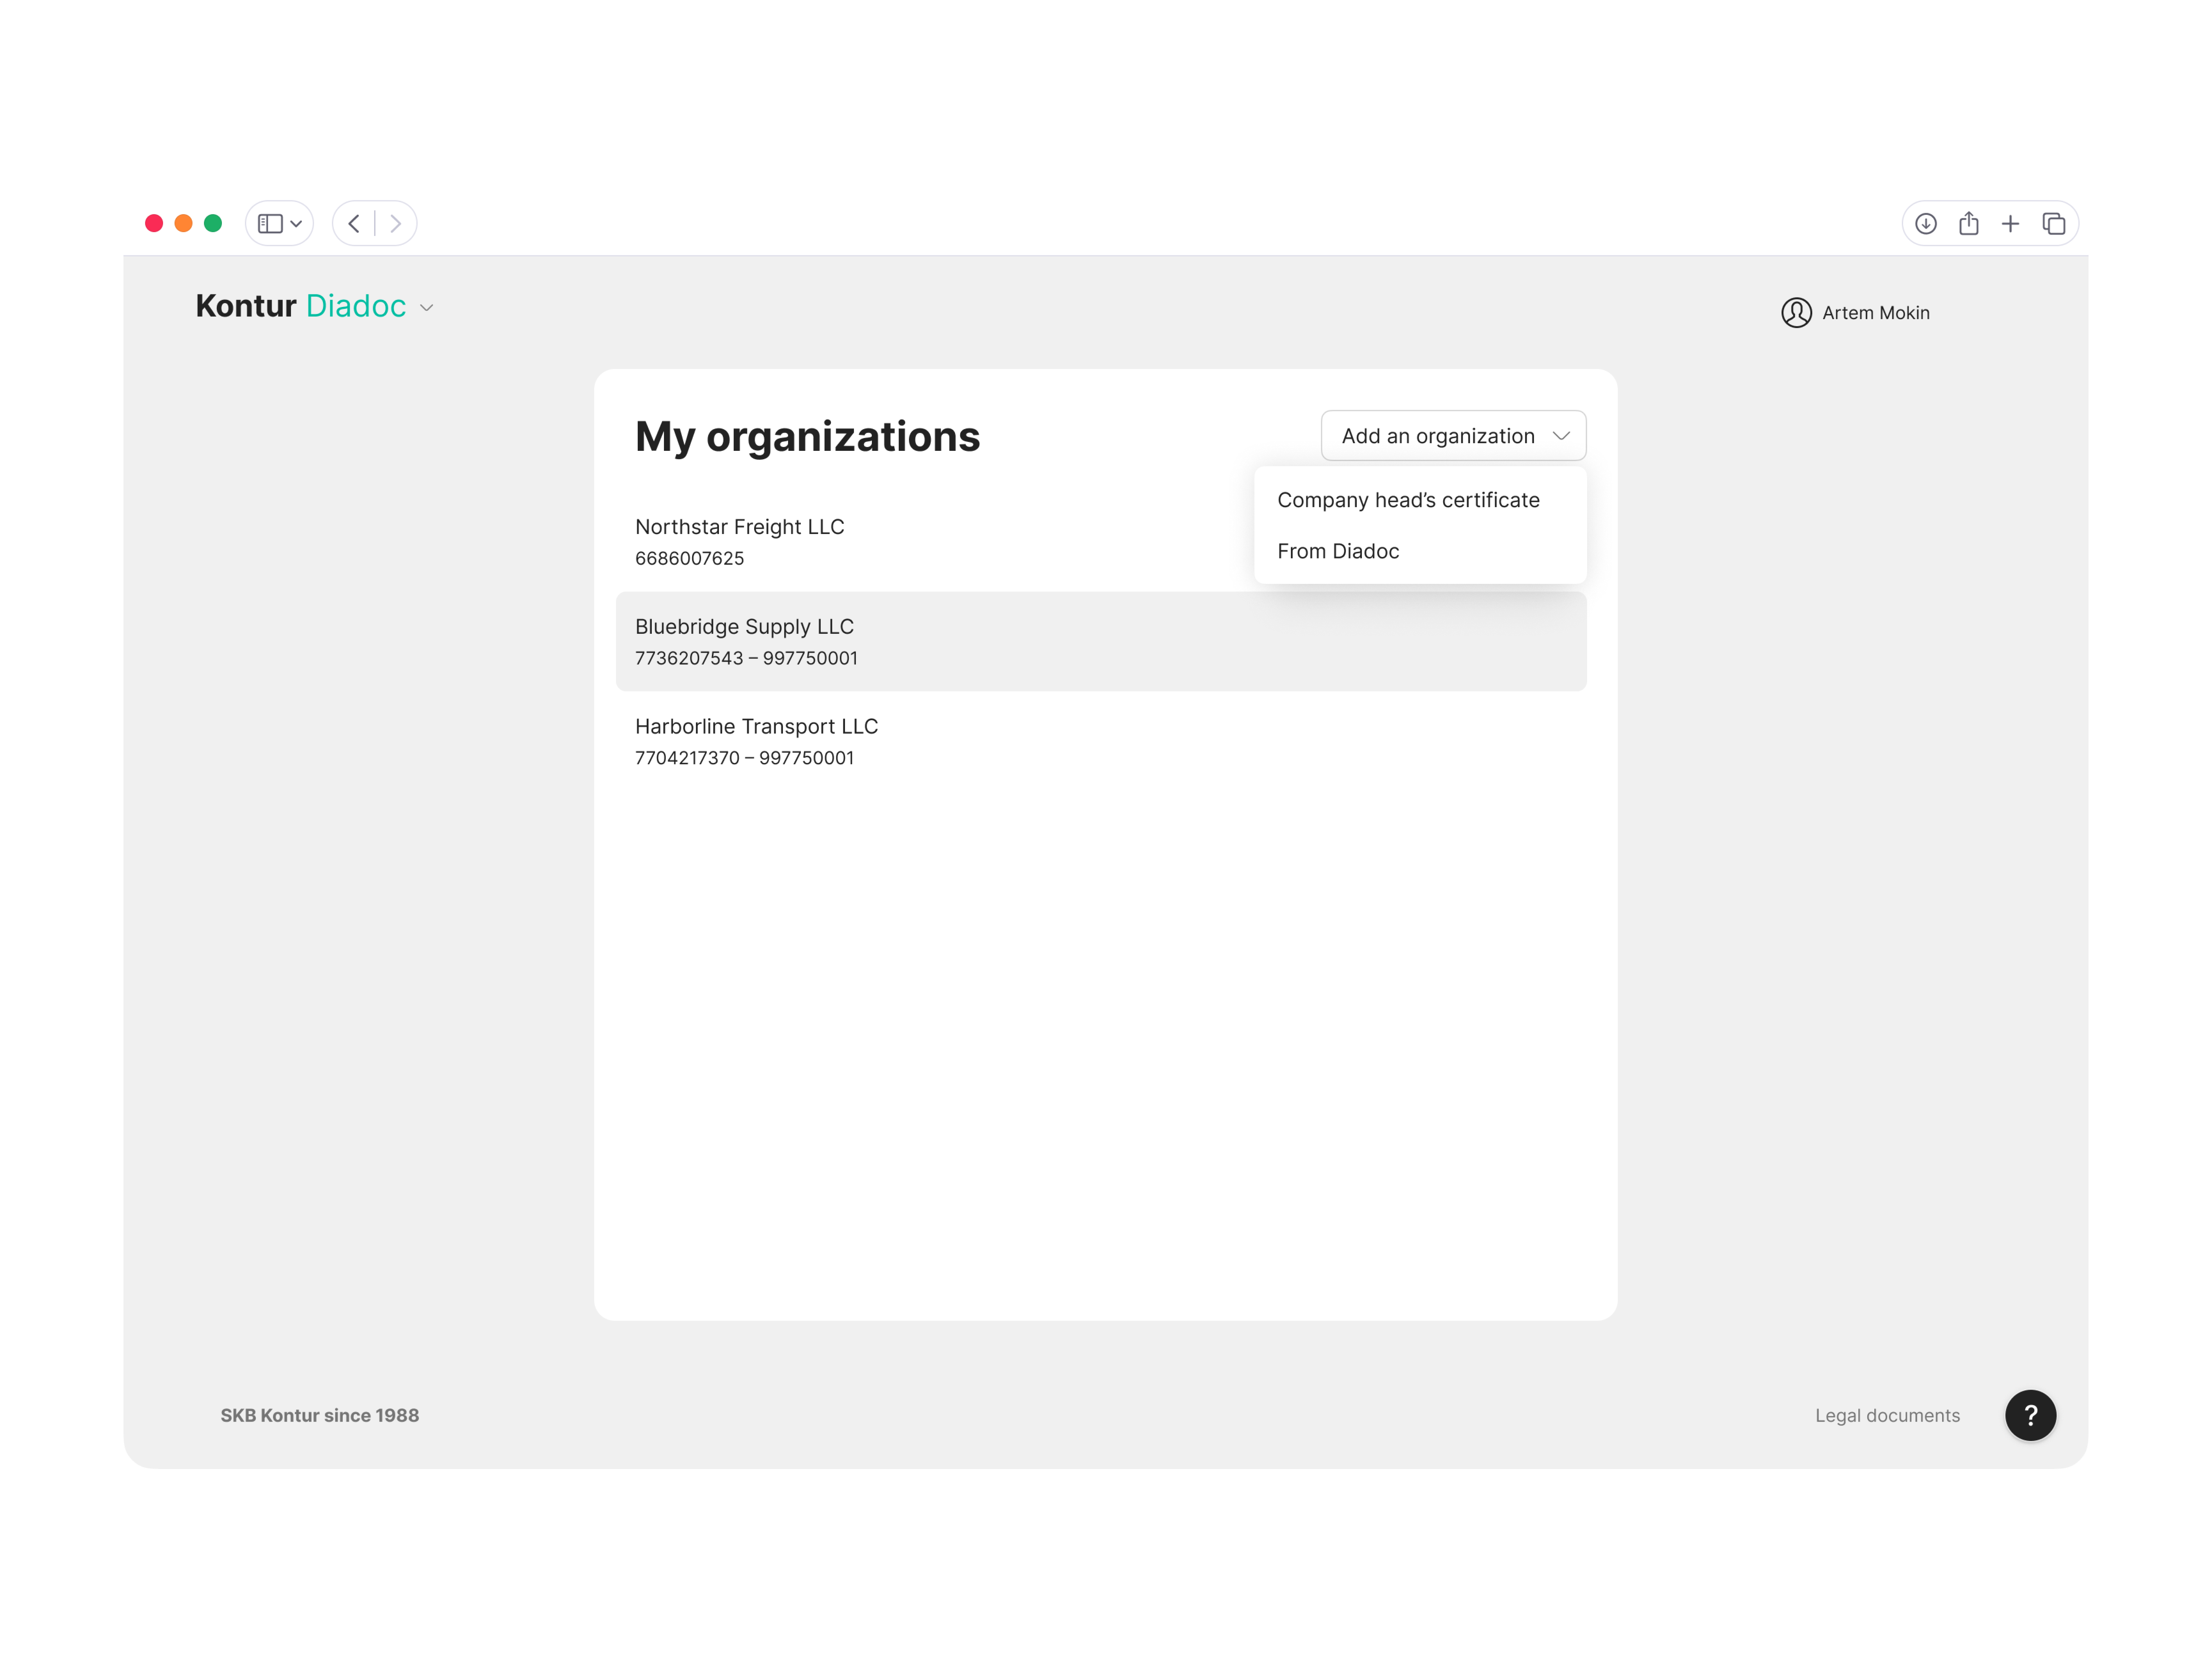The width and height of the screenshot is (2212, 1659).
Task: Click number 7704217370 – 997750001
Action: pos(744,758)
